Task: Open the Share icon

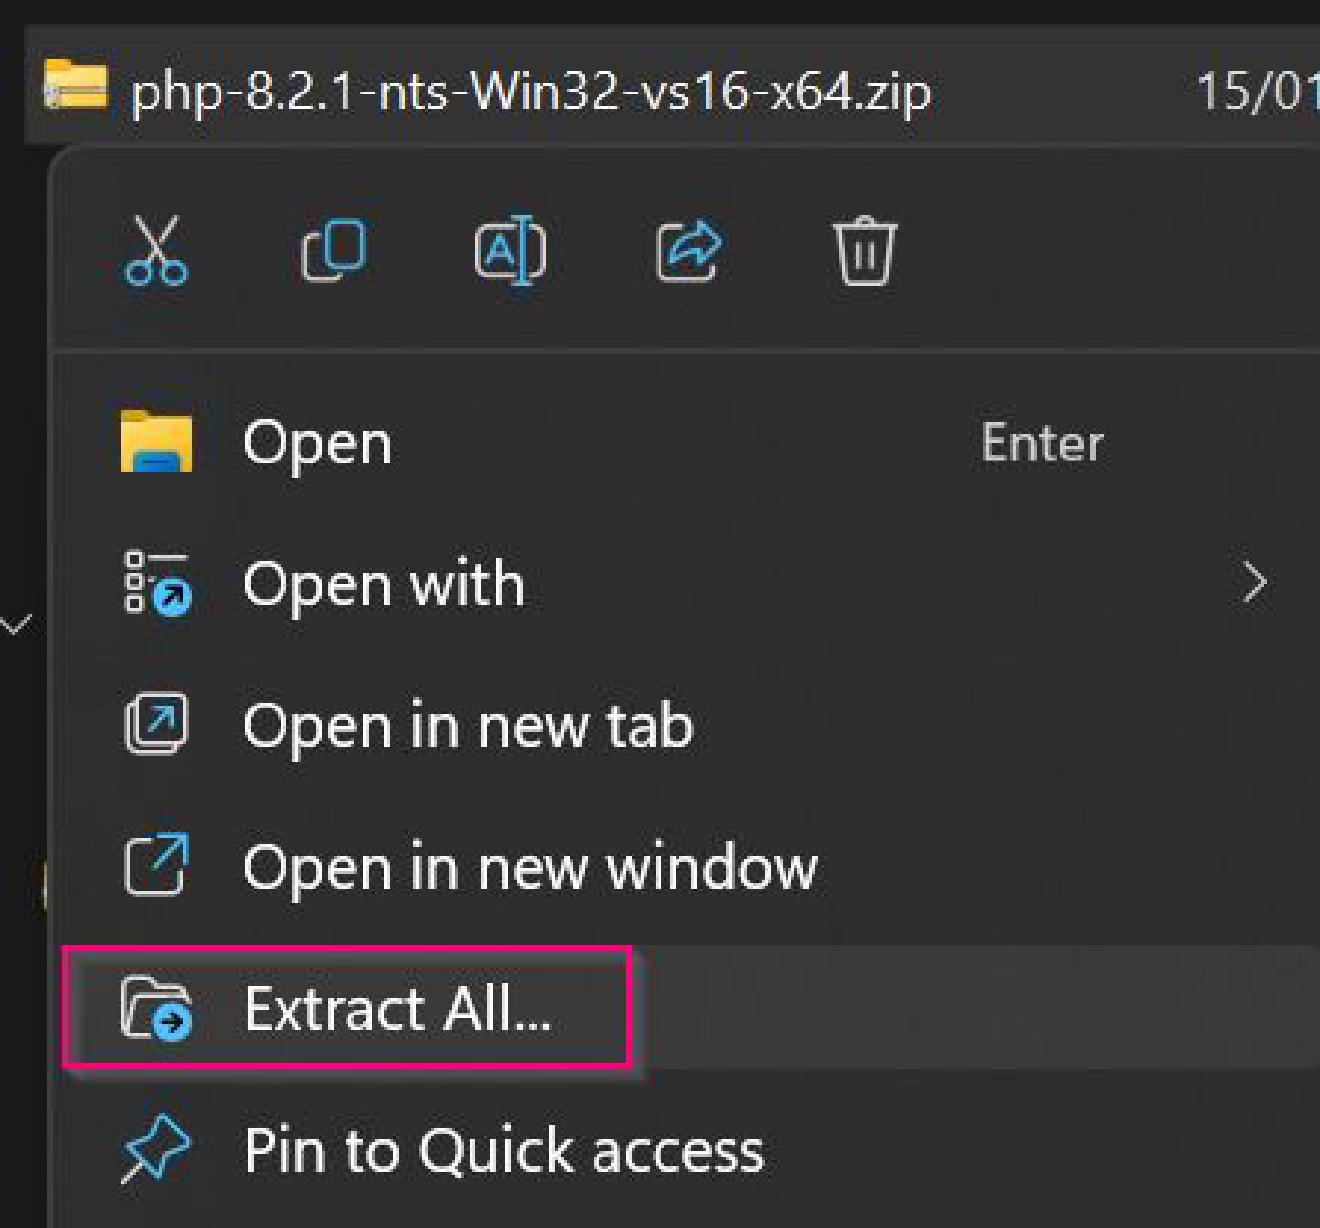Action: point(688,252)
